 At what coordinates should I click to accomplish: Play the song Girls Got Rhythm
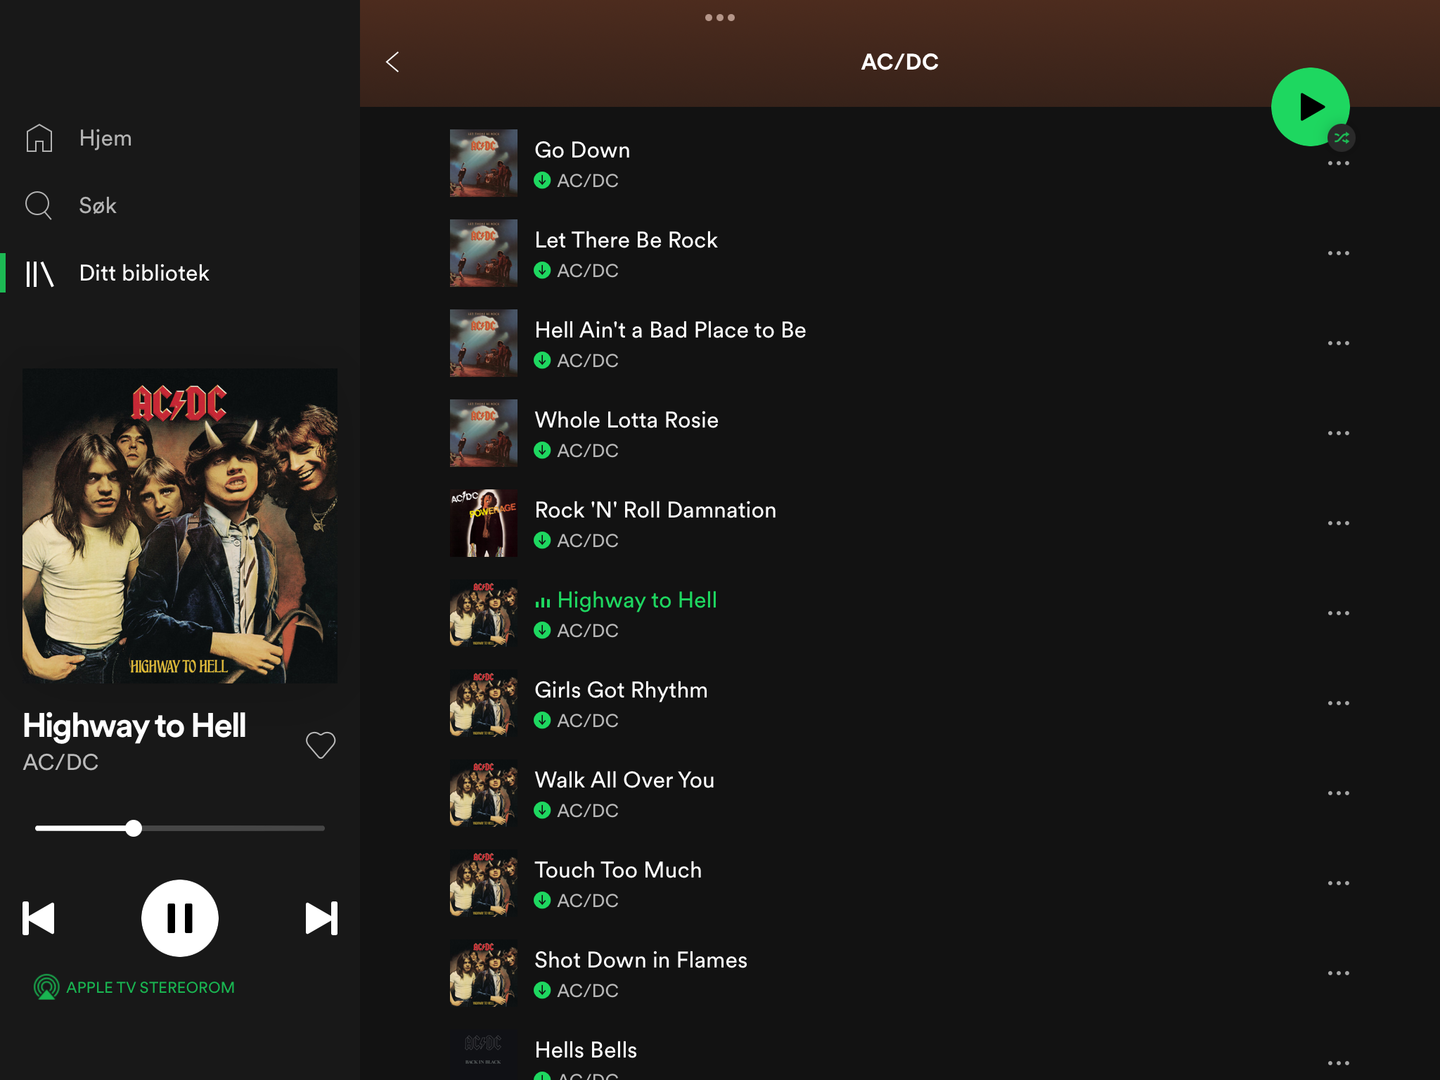(621, 690)
